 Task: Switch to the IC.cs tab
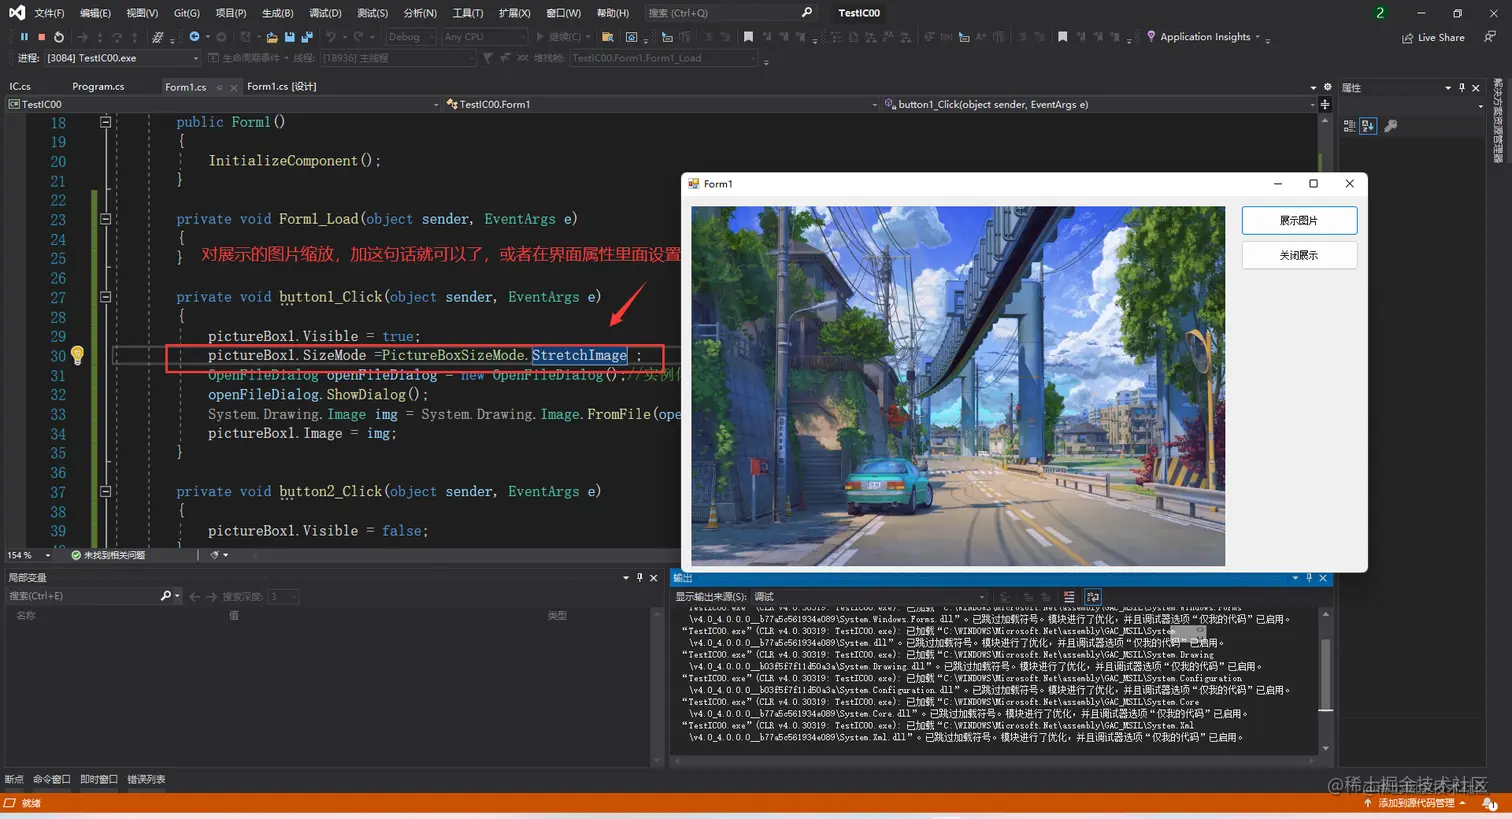click(x=20, y=87)
